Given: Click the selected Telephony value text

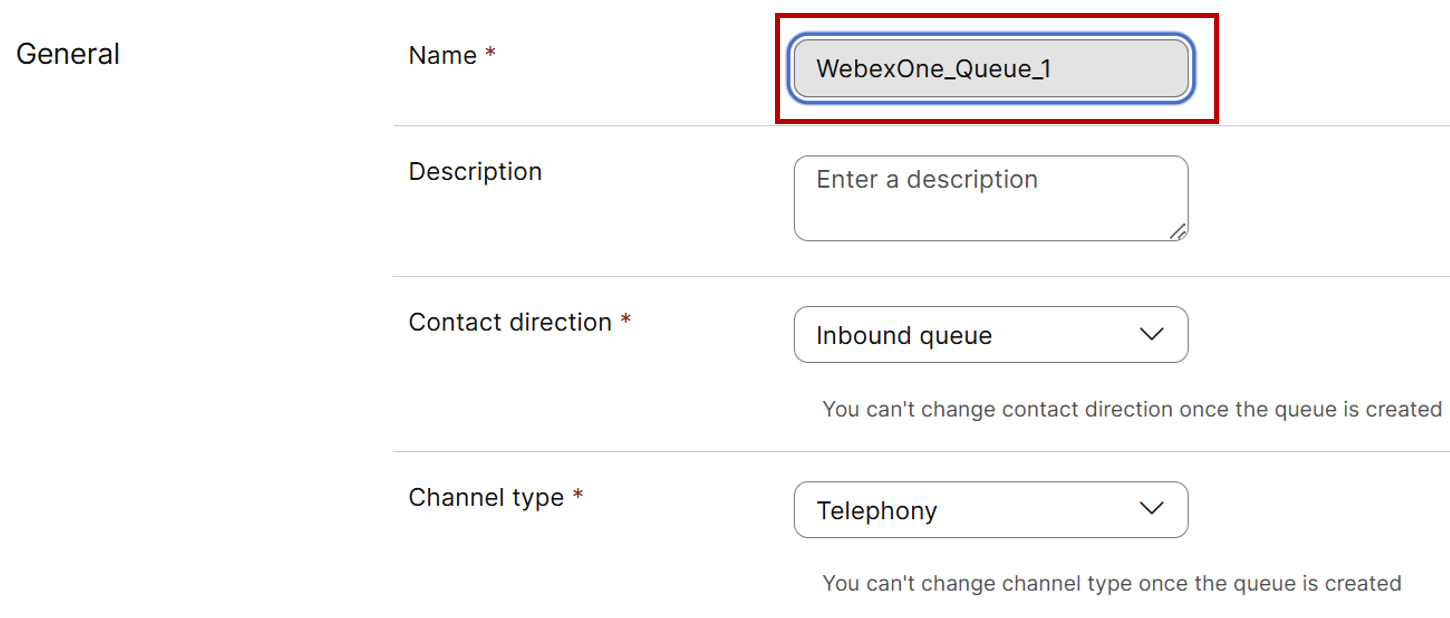Looking at the screenshot, I should (x=877, y=511).
